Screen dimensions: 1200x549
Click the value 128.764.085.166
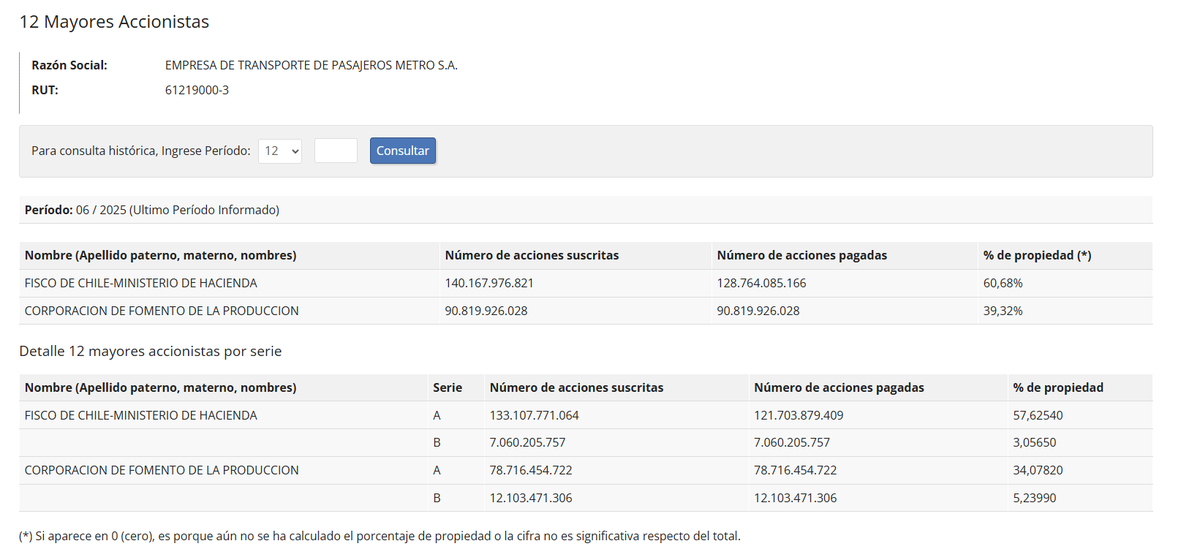click(x=761, y=283)
